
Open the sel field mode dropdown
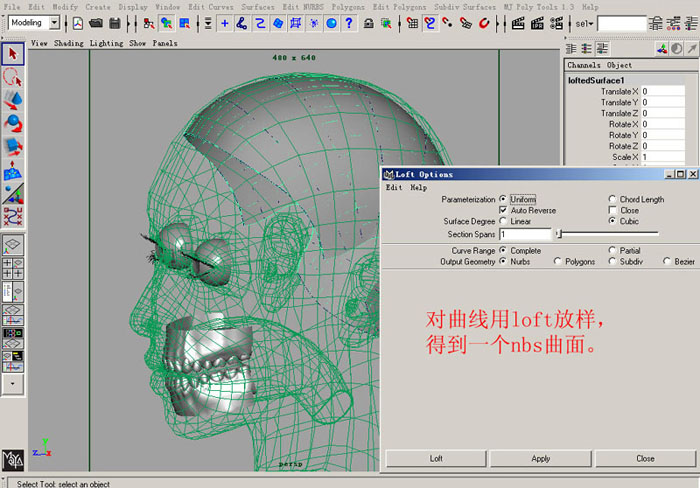[584, 24]
